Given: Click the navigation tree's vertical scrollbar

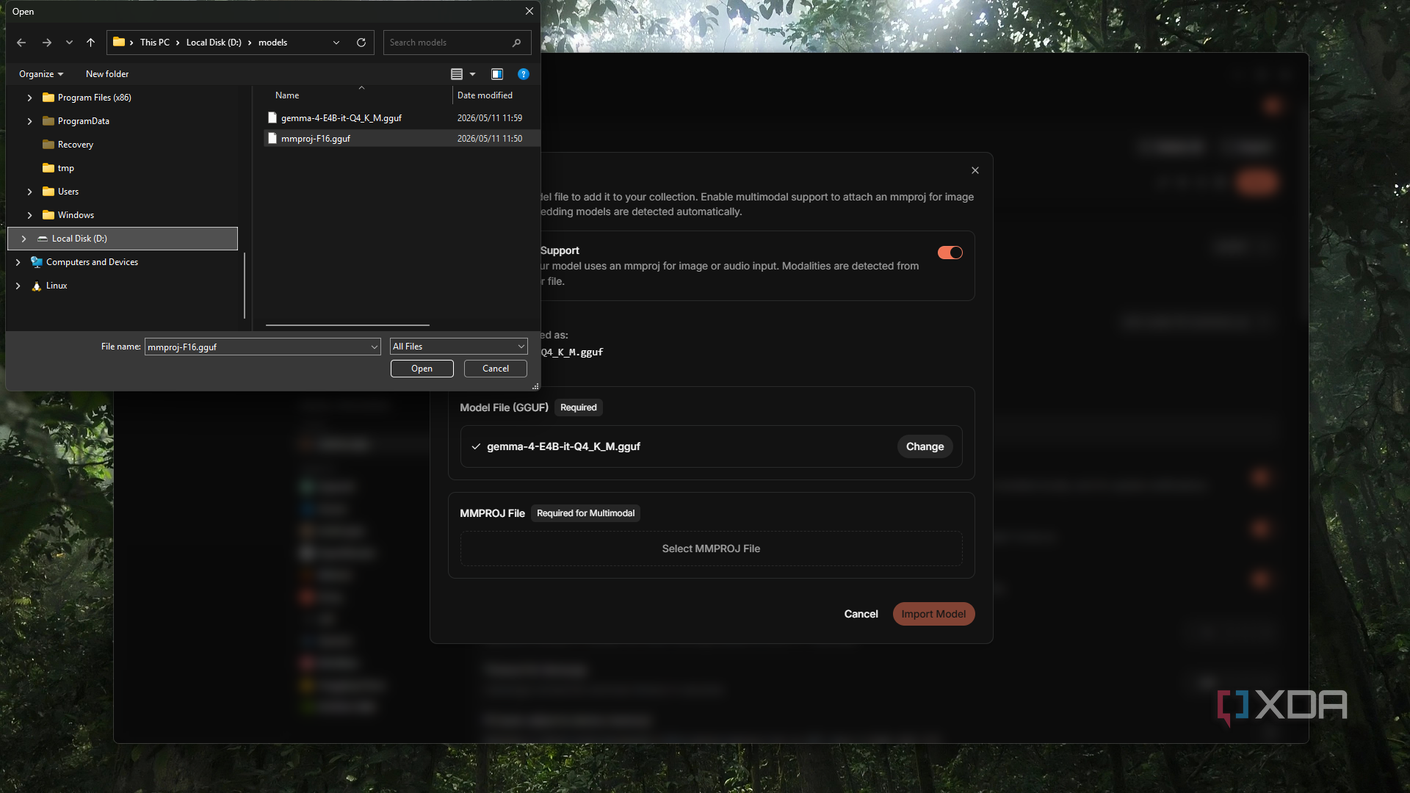Looking at the screenshot, I should coord(245,285).
